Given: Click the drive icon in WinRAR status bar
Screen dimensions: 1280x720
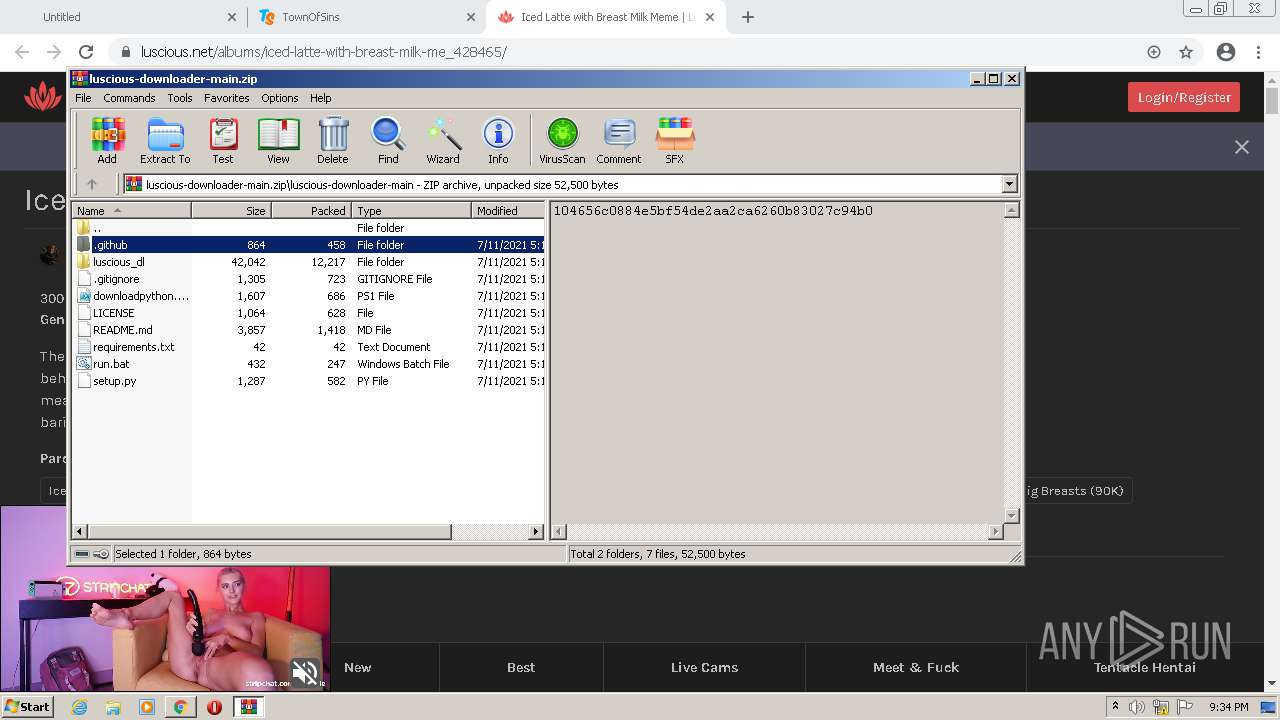Looking at the screenshot, I should point(82,554).
